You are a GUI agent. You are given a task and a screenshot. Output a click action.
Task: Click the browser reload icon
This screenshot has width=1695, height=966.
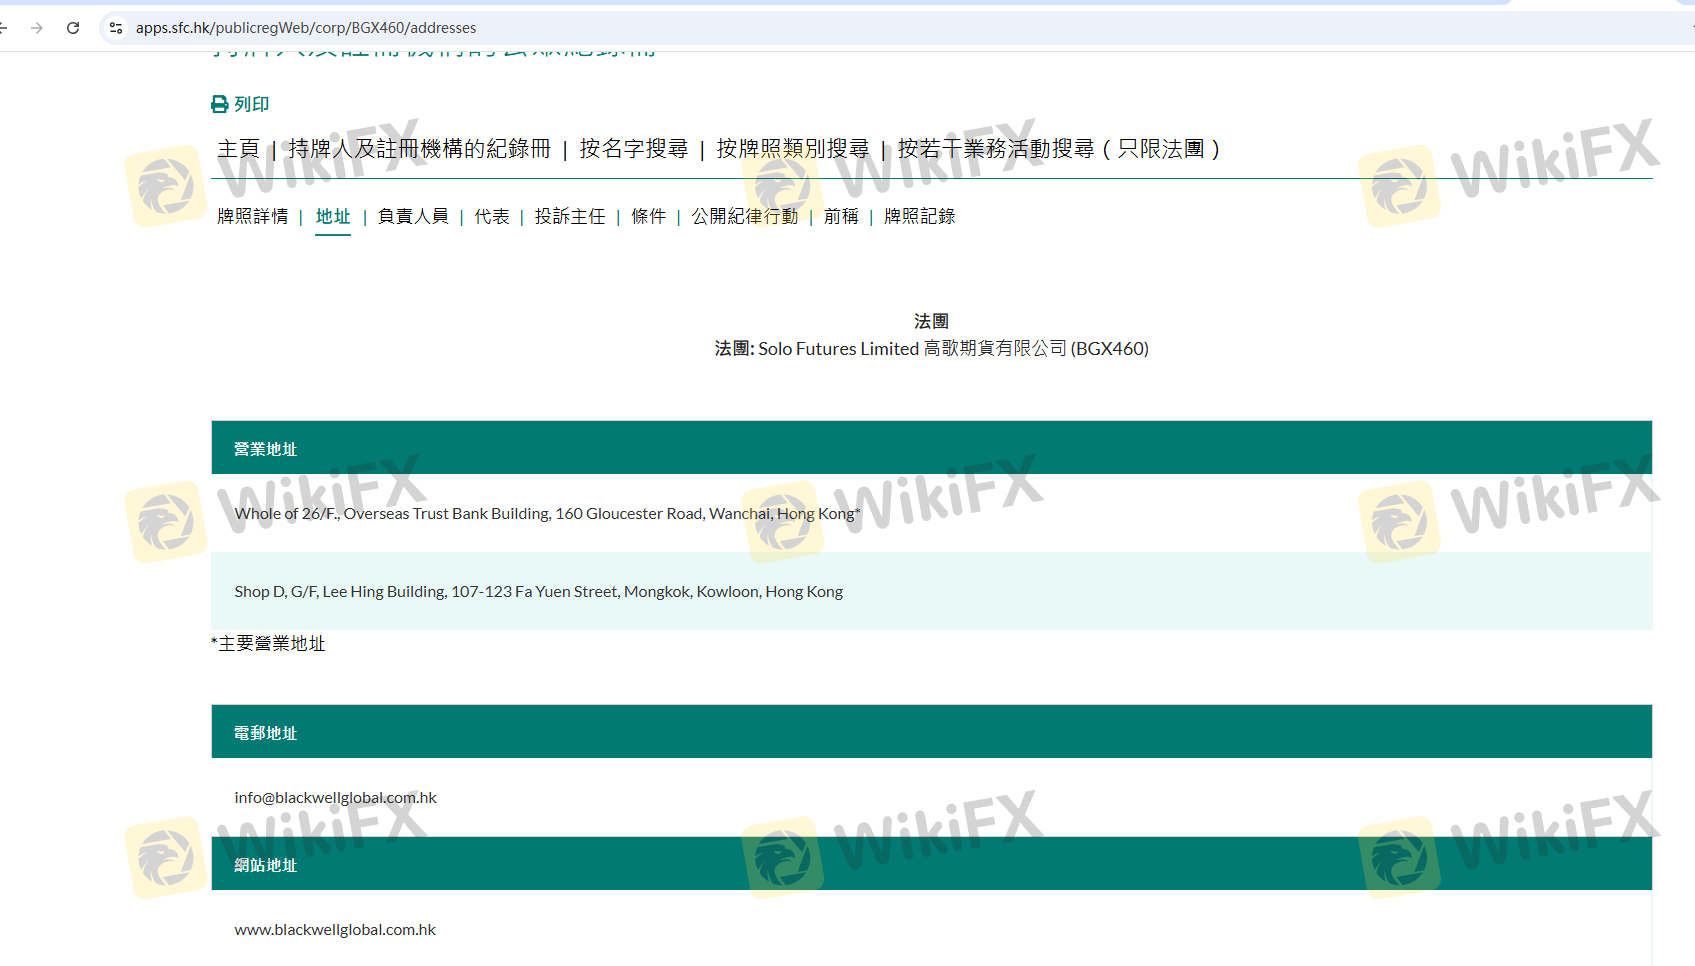73,28
